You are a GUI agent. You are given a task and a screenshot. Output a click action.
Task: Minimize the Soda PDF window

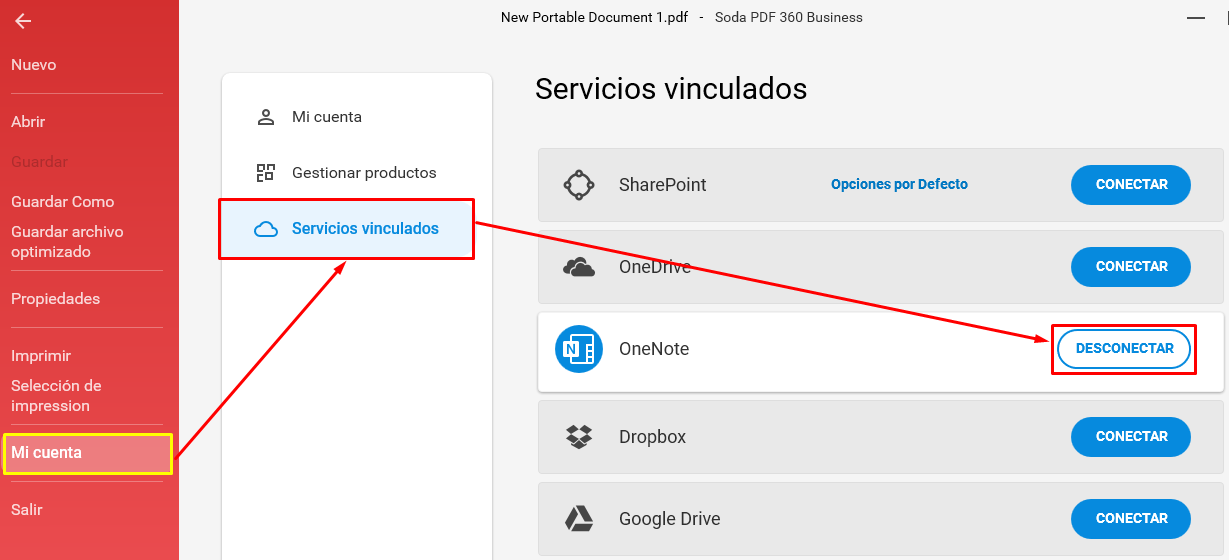coord(1196,18)
